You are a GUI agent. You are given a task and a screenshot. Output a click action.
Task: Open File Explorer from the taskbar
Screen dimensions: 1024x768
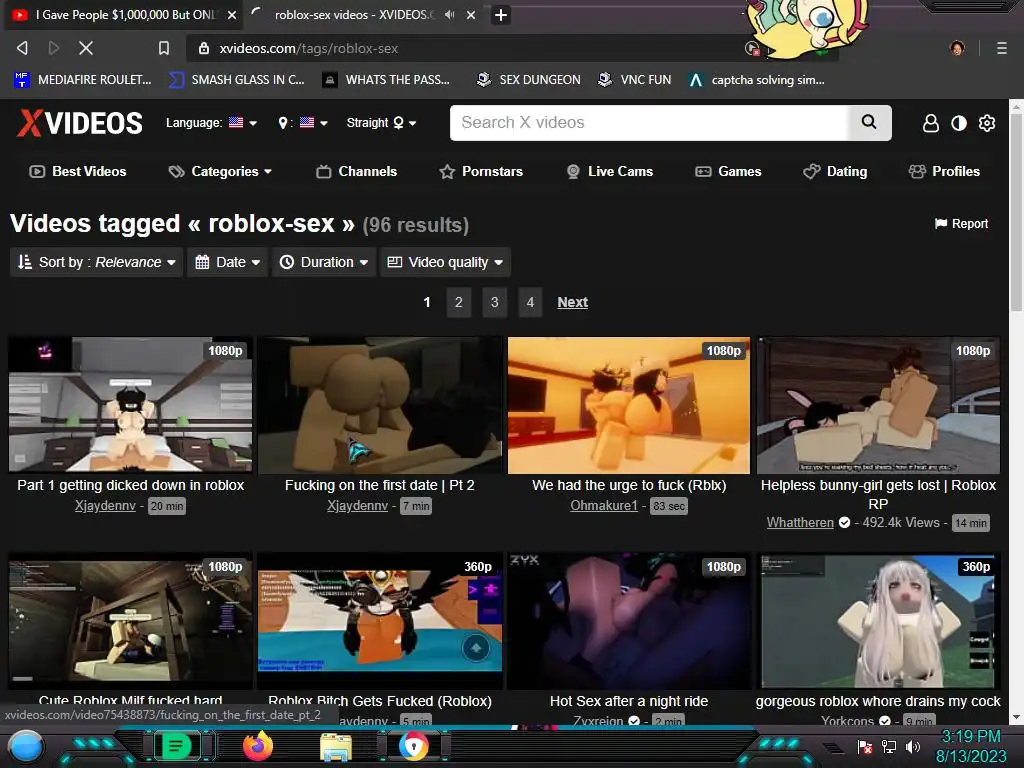click(x=336, y=747)
